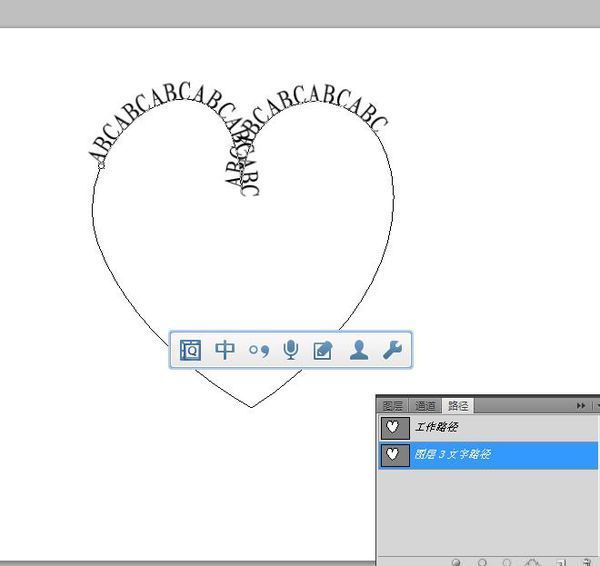The width and height of the screenshot is (600, 566).
Task: Click the microphone voice input icon
Action: pos(291,350)
